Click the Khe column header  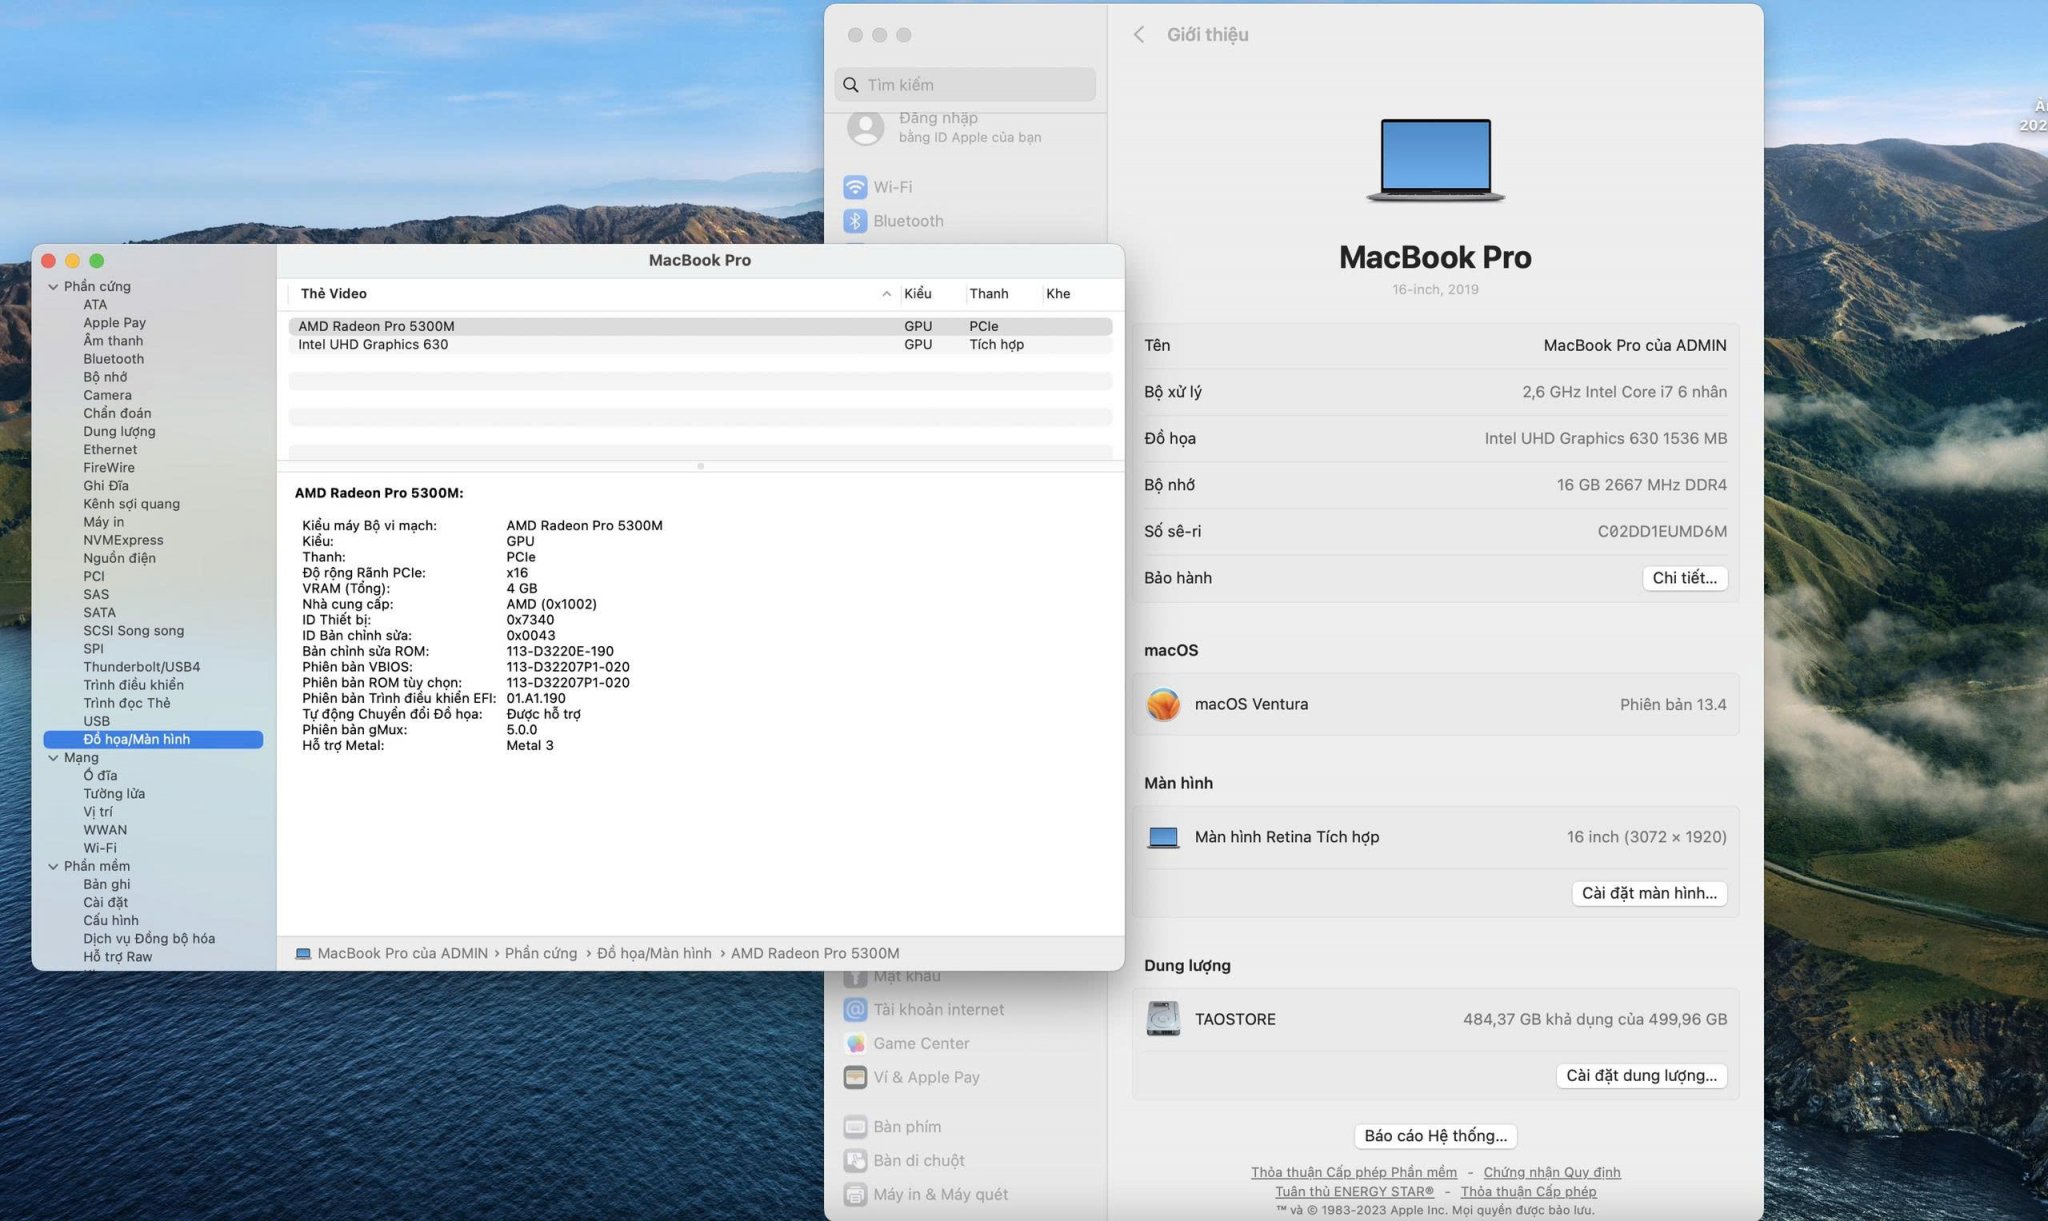tap(1058, 294)
